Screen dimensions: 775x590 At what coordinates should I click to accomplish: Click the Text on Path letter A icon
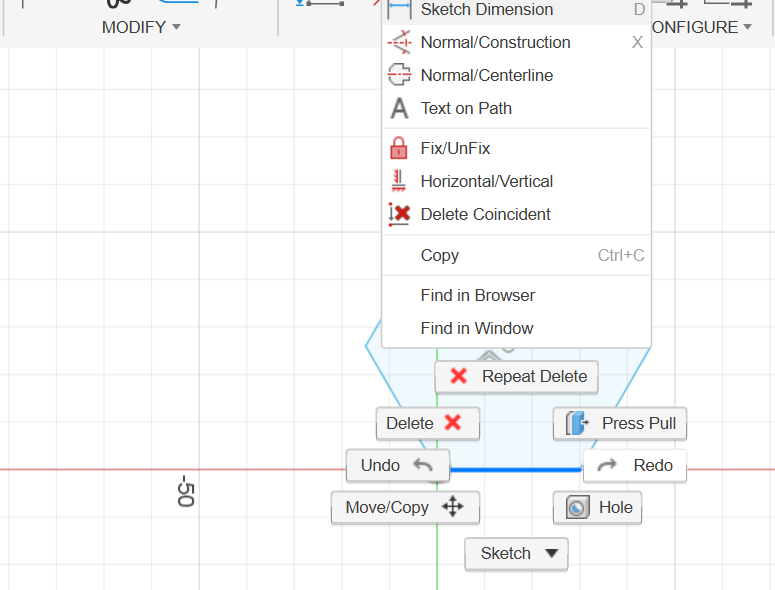(399, 108)
